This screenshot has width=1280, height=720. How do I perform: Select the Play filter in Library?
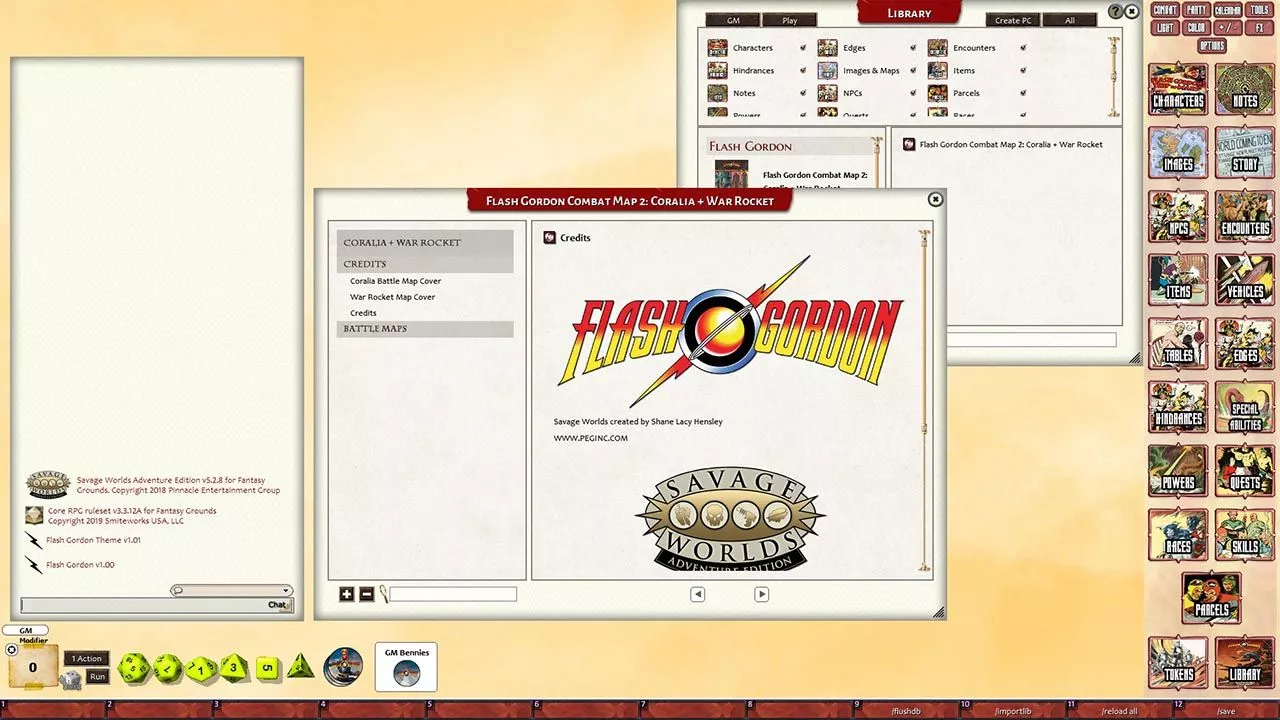coord(789,20)
